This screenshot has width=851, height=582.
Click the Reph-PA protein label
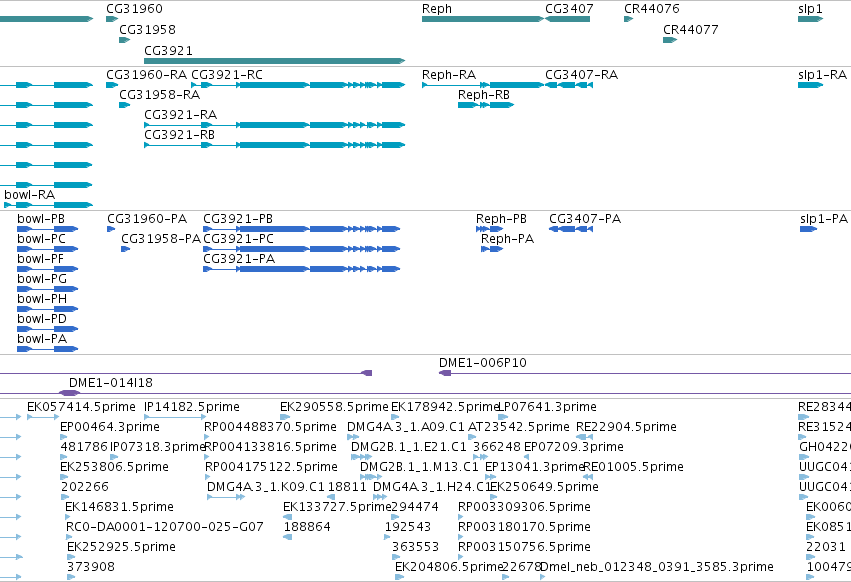tap(507, 239)
